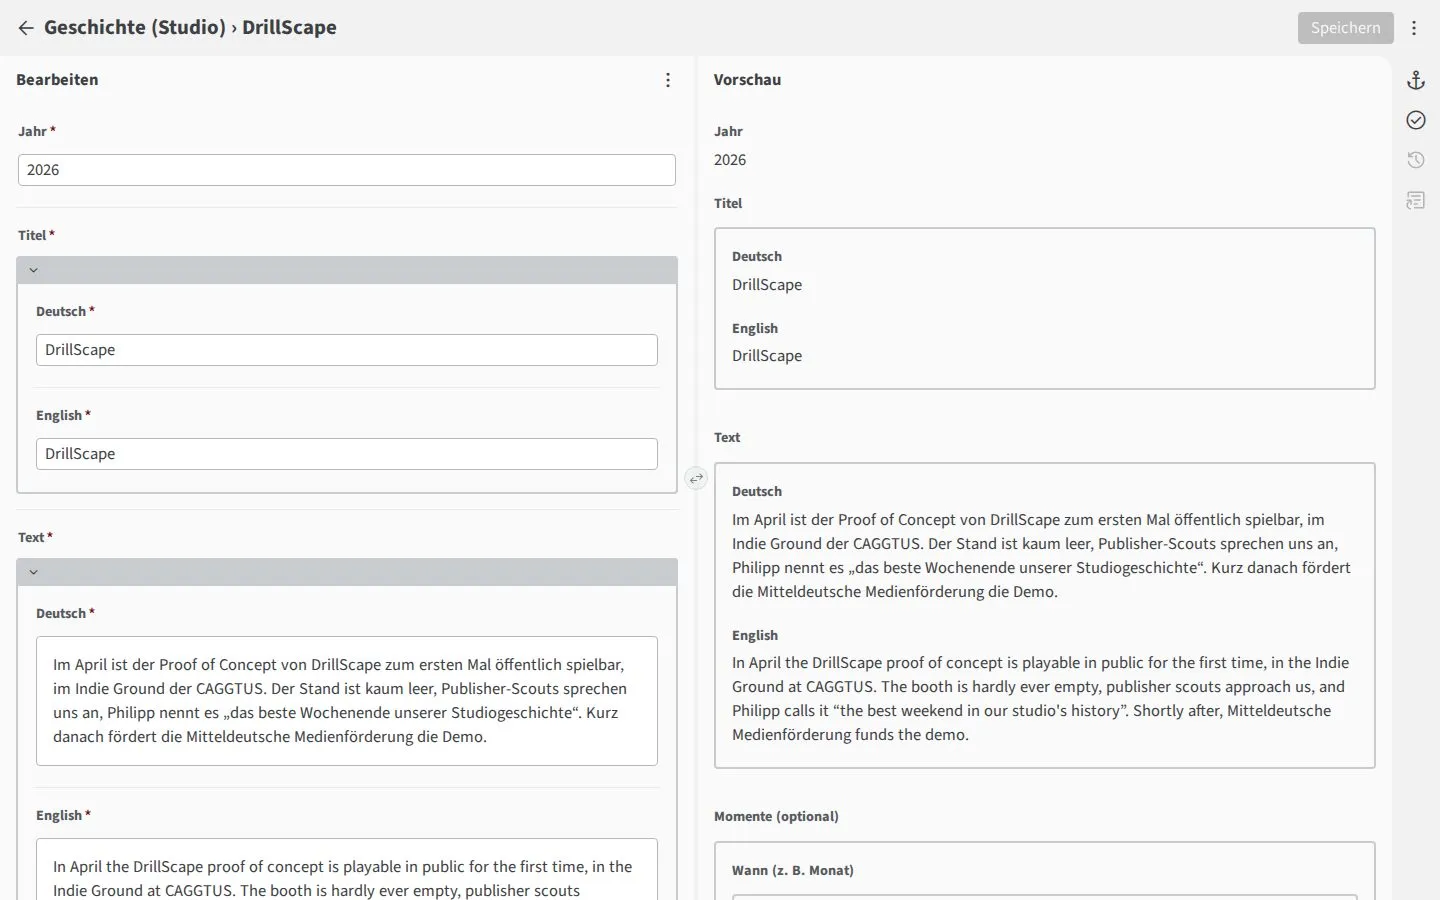Click the Jahr input field containing 2026

click(x=347, y=170)
